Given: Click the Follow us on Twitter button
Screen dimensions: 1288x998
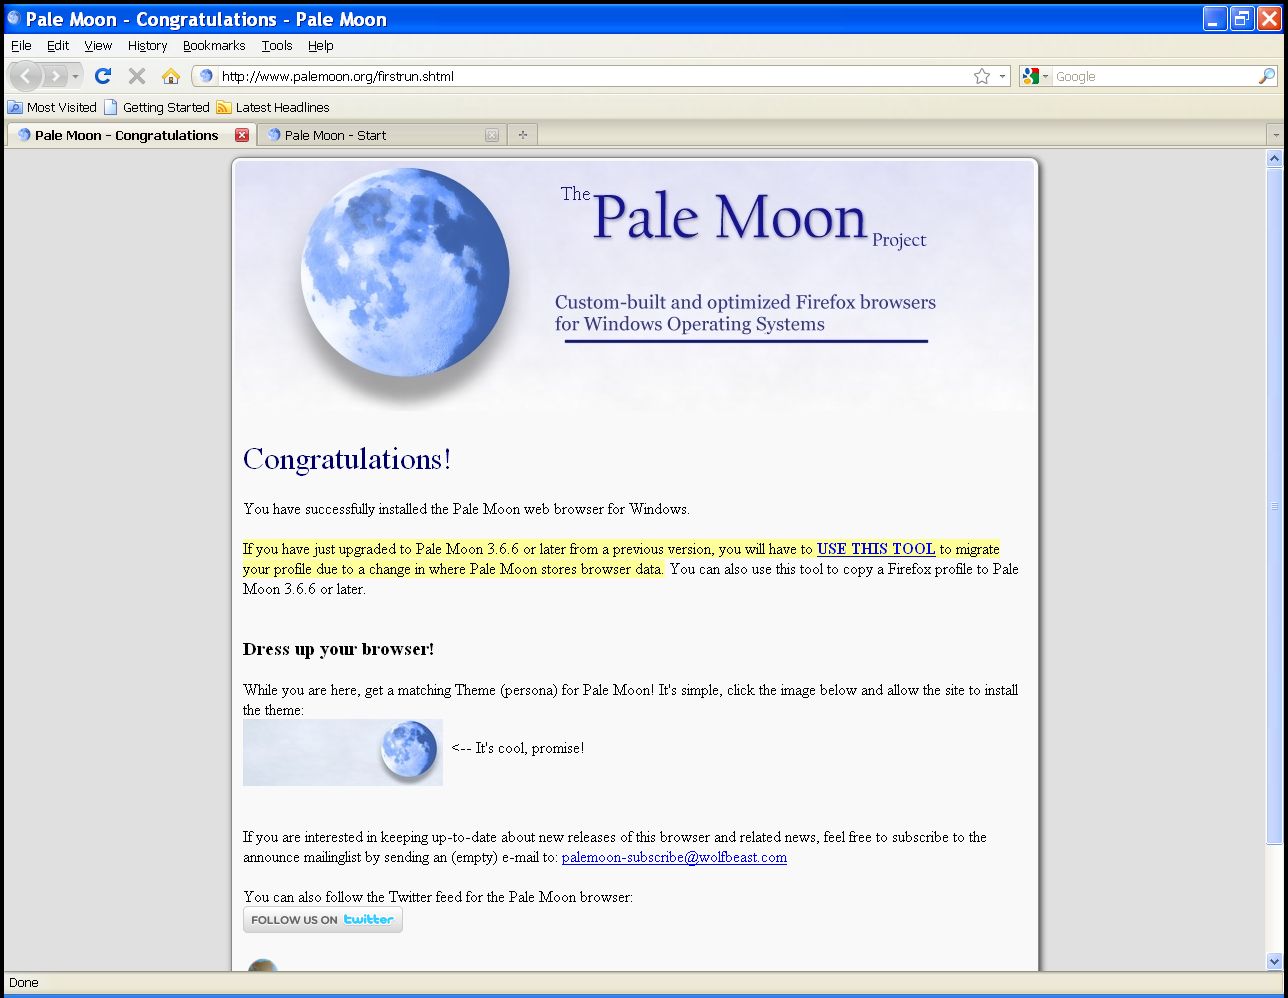Looking at the screenshot, I should [x=323, y=920].
